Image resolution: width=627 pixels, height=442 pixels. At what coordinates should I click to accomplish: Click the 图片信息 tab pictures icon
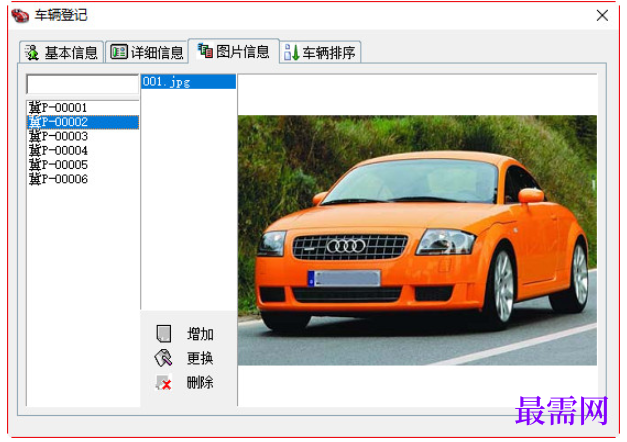point(205,51)
